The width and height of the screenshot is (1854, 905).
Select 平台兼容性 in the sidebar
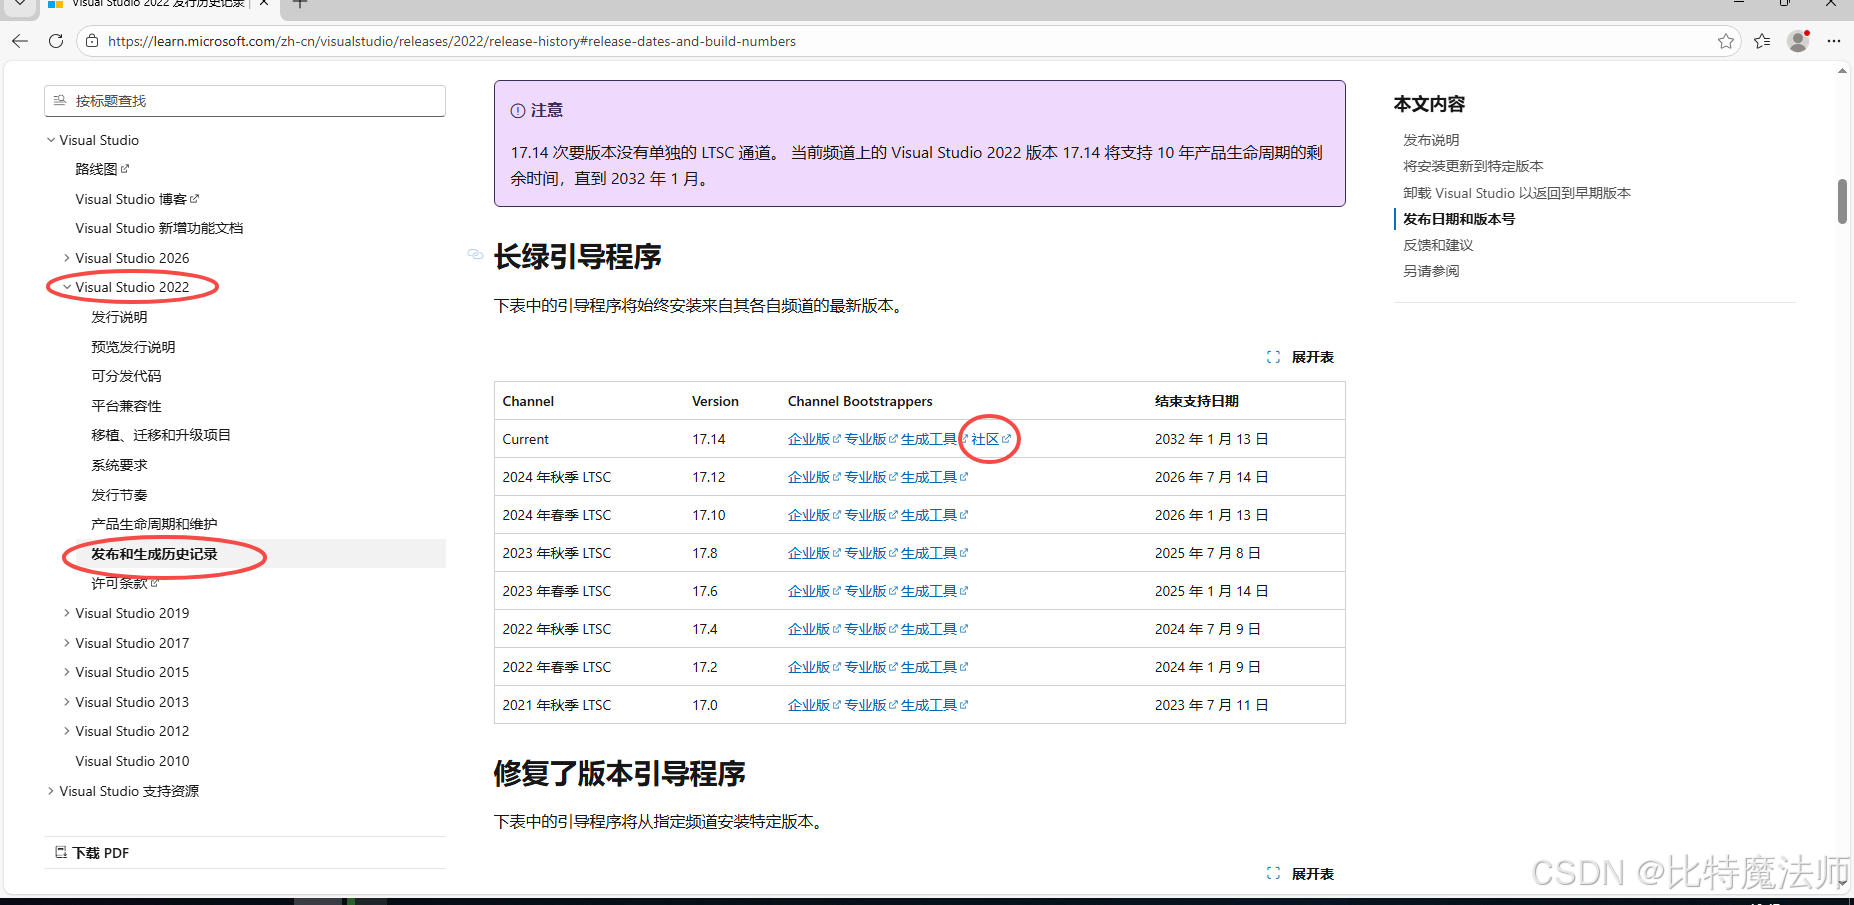pyautogui.click(x=126, y=406)
